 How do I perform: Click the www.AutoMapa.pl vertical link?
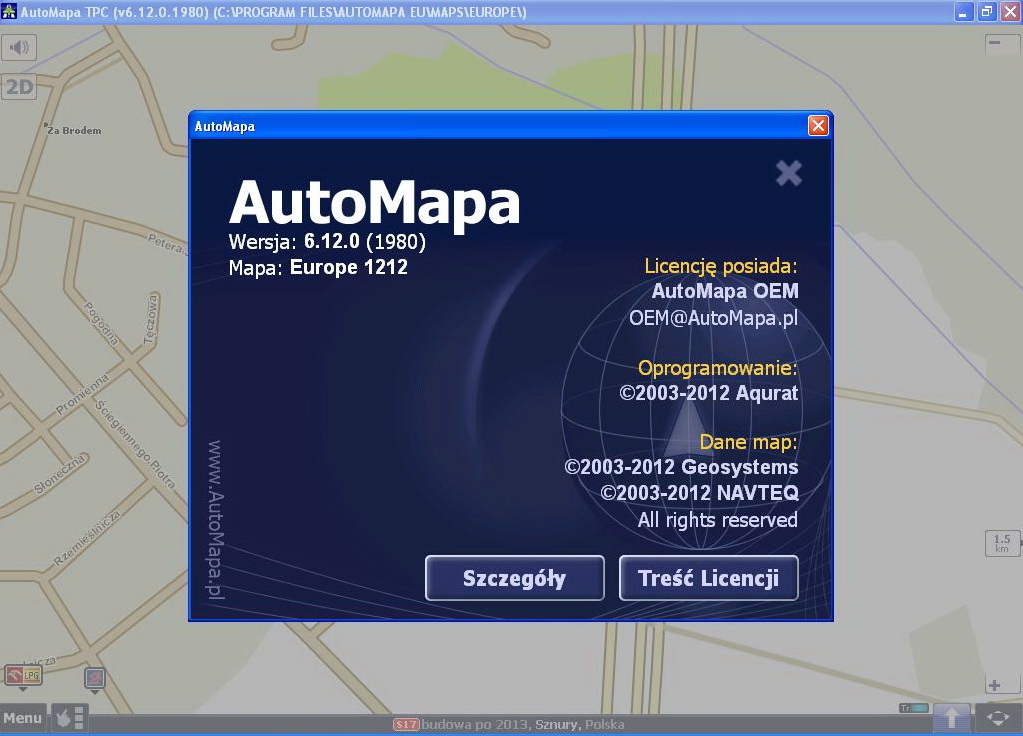(x=215, y=519)
